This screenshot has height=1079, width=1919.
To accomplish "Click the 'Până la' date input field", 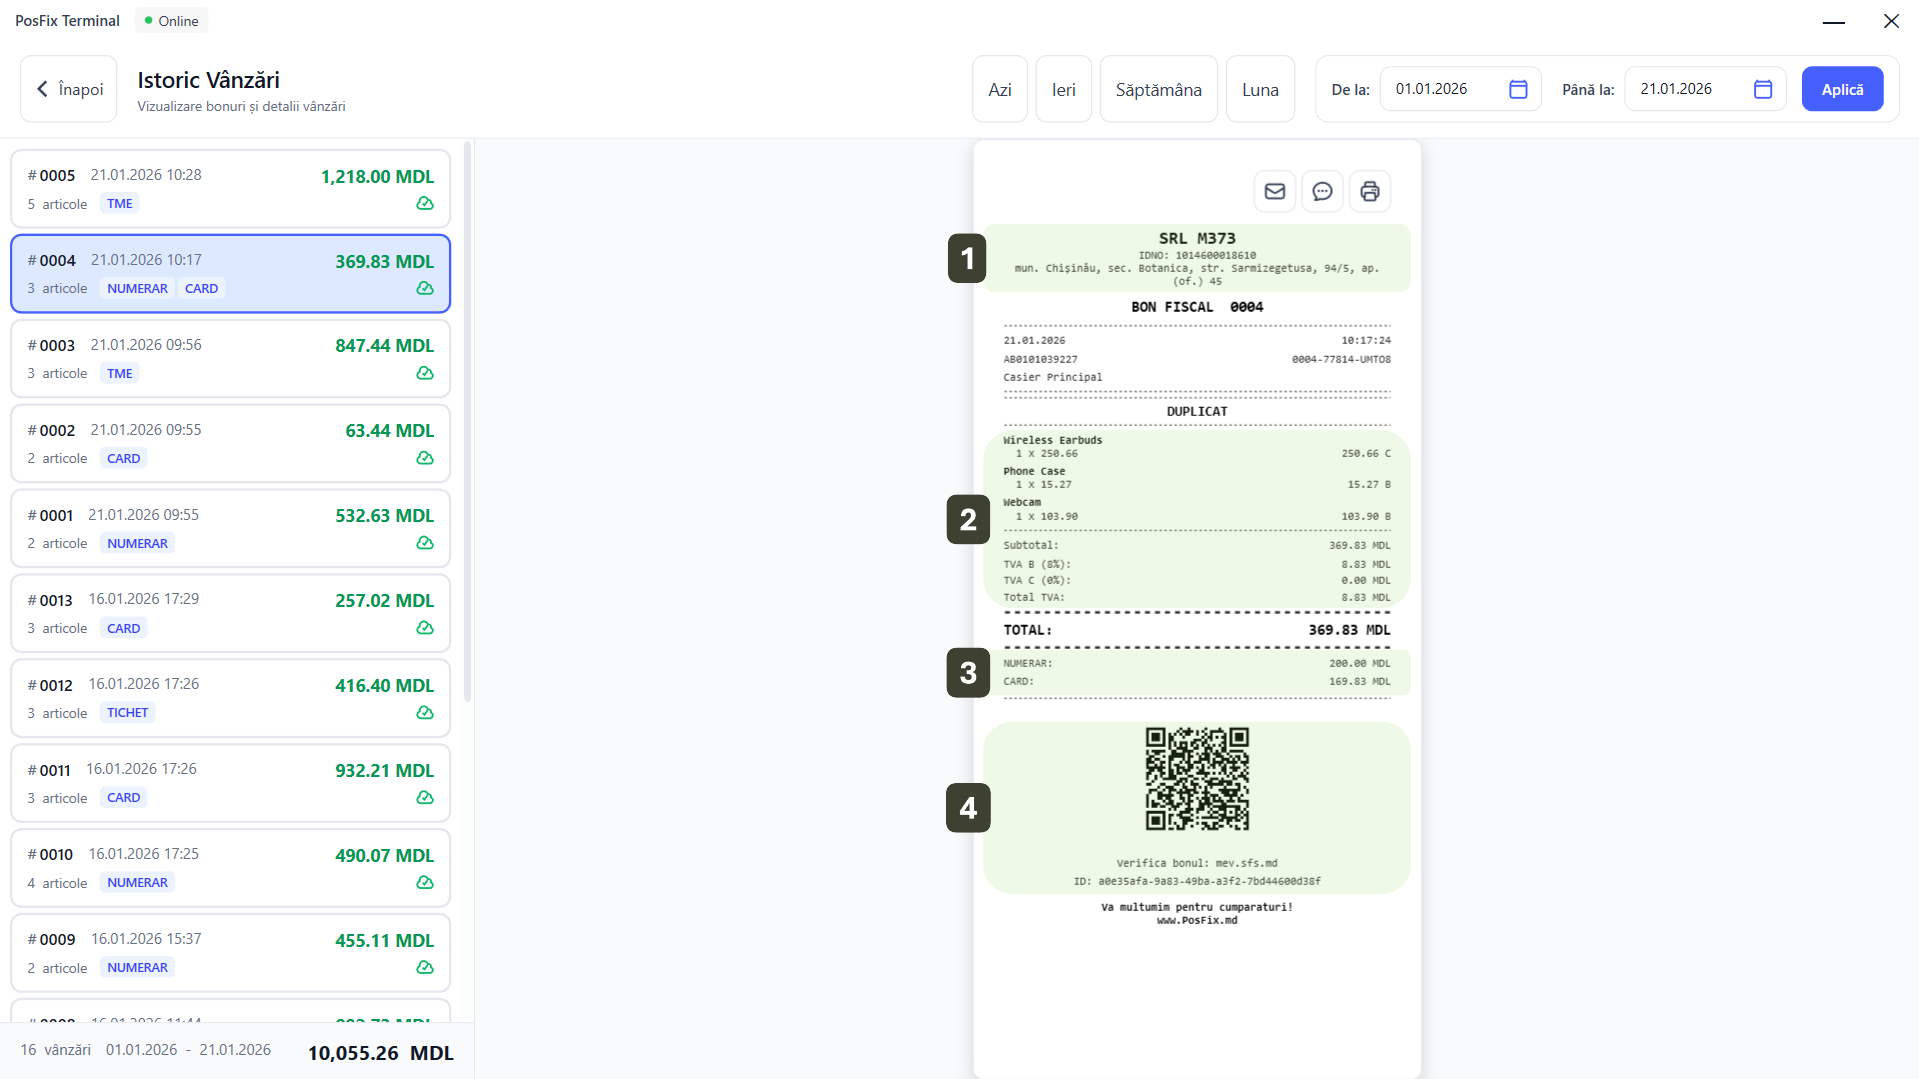I will click(1687, 89).
